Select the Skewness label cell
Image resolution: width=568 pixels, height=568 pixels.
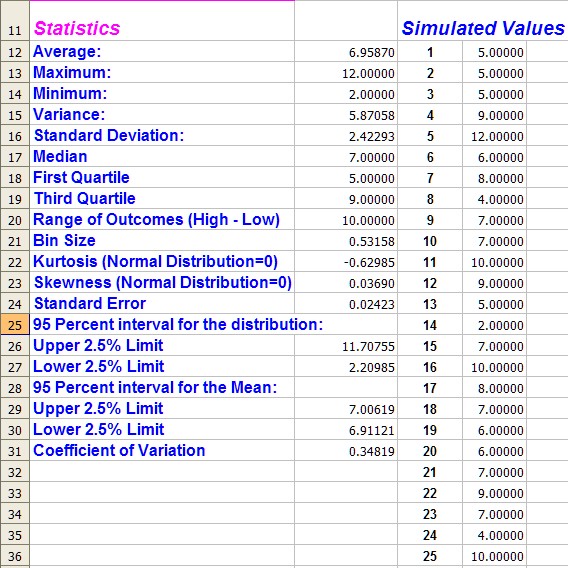[x=162, y=283]
